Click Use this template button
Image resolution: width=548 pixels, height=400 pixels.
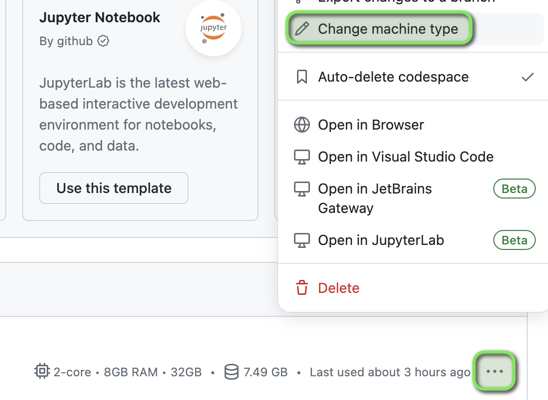(x=114, y=188)
